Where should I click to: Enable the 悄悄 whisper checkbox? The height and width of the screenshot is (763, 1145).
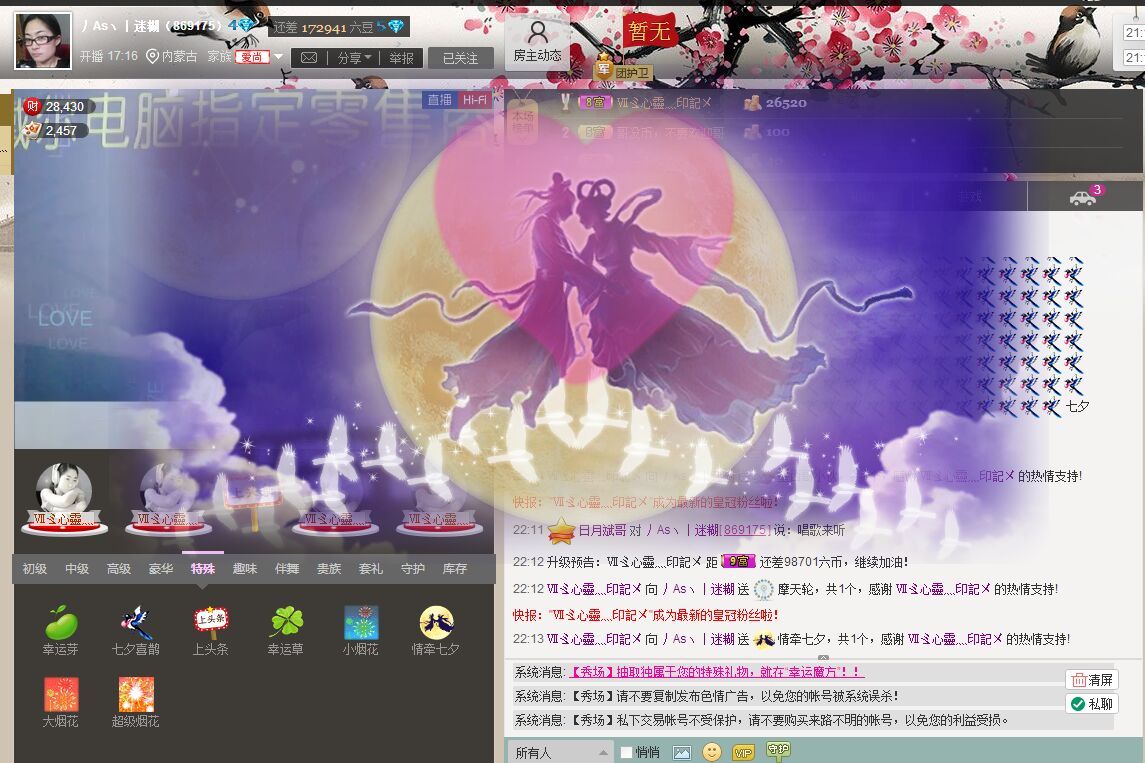coord(626,752)
